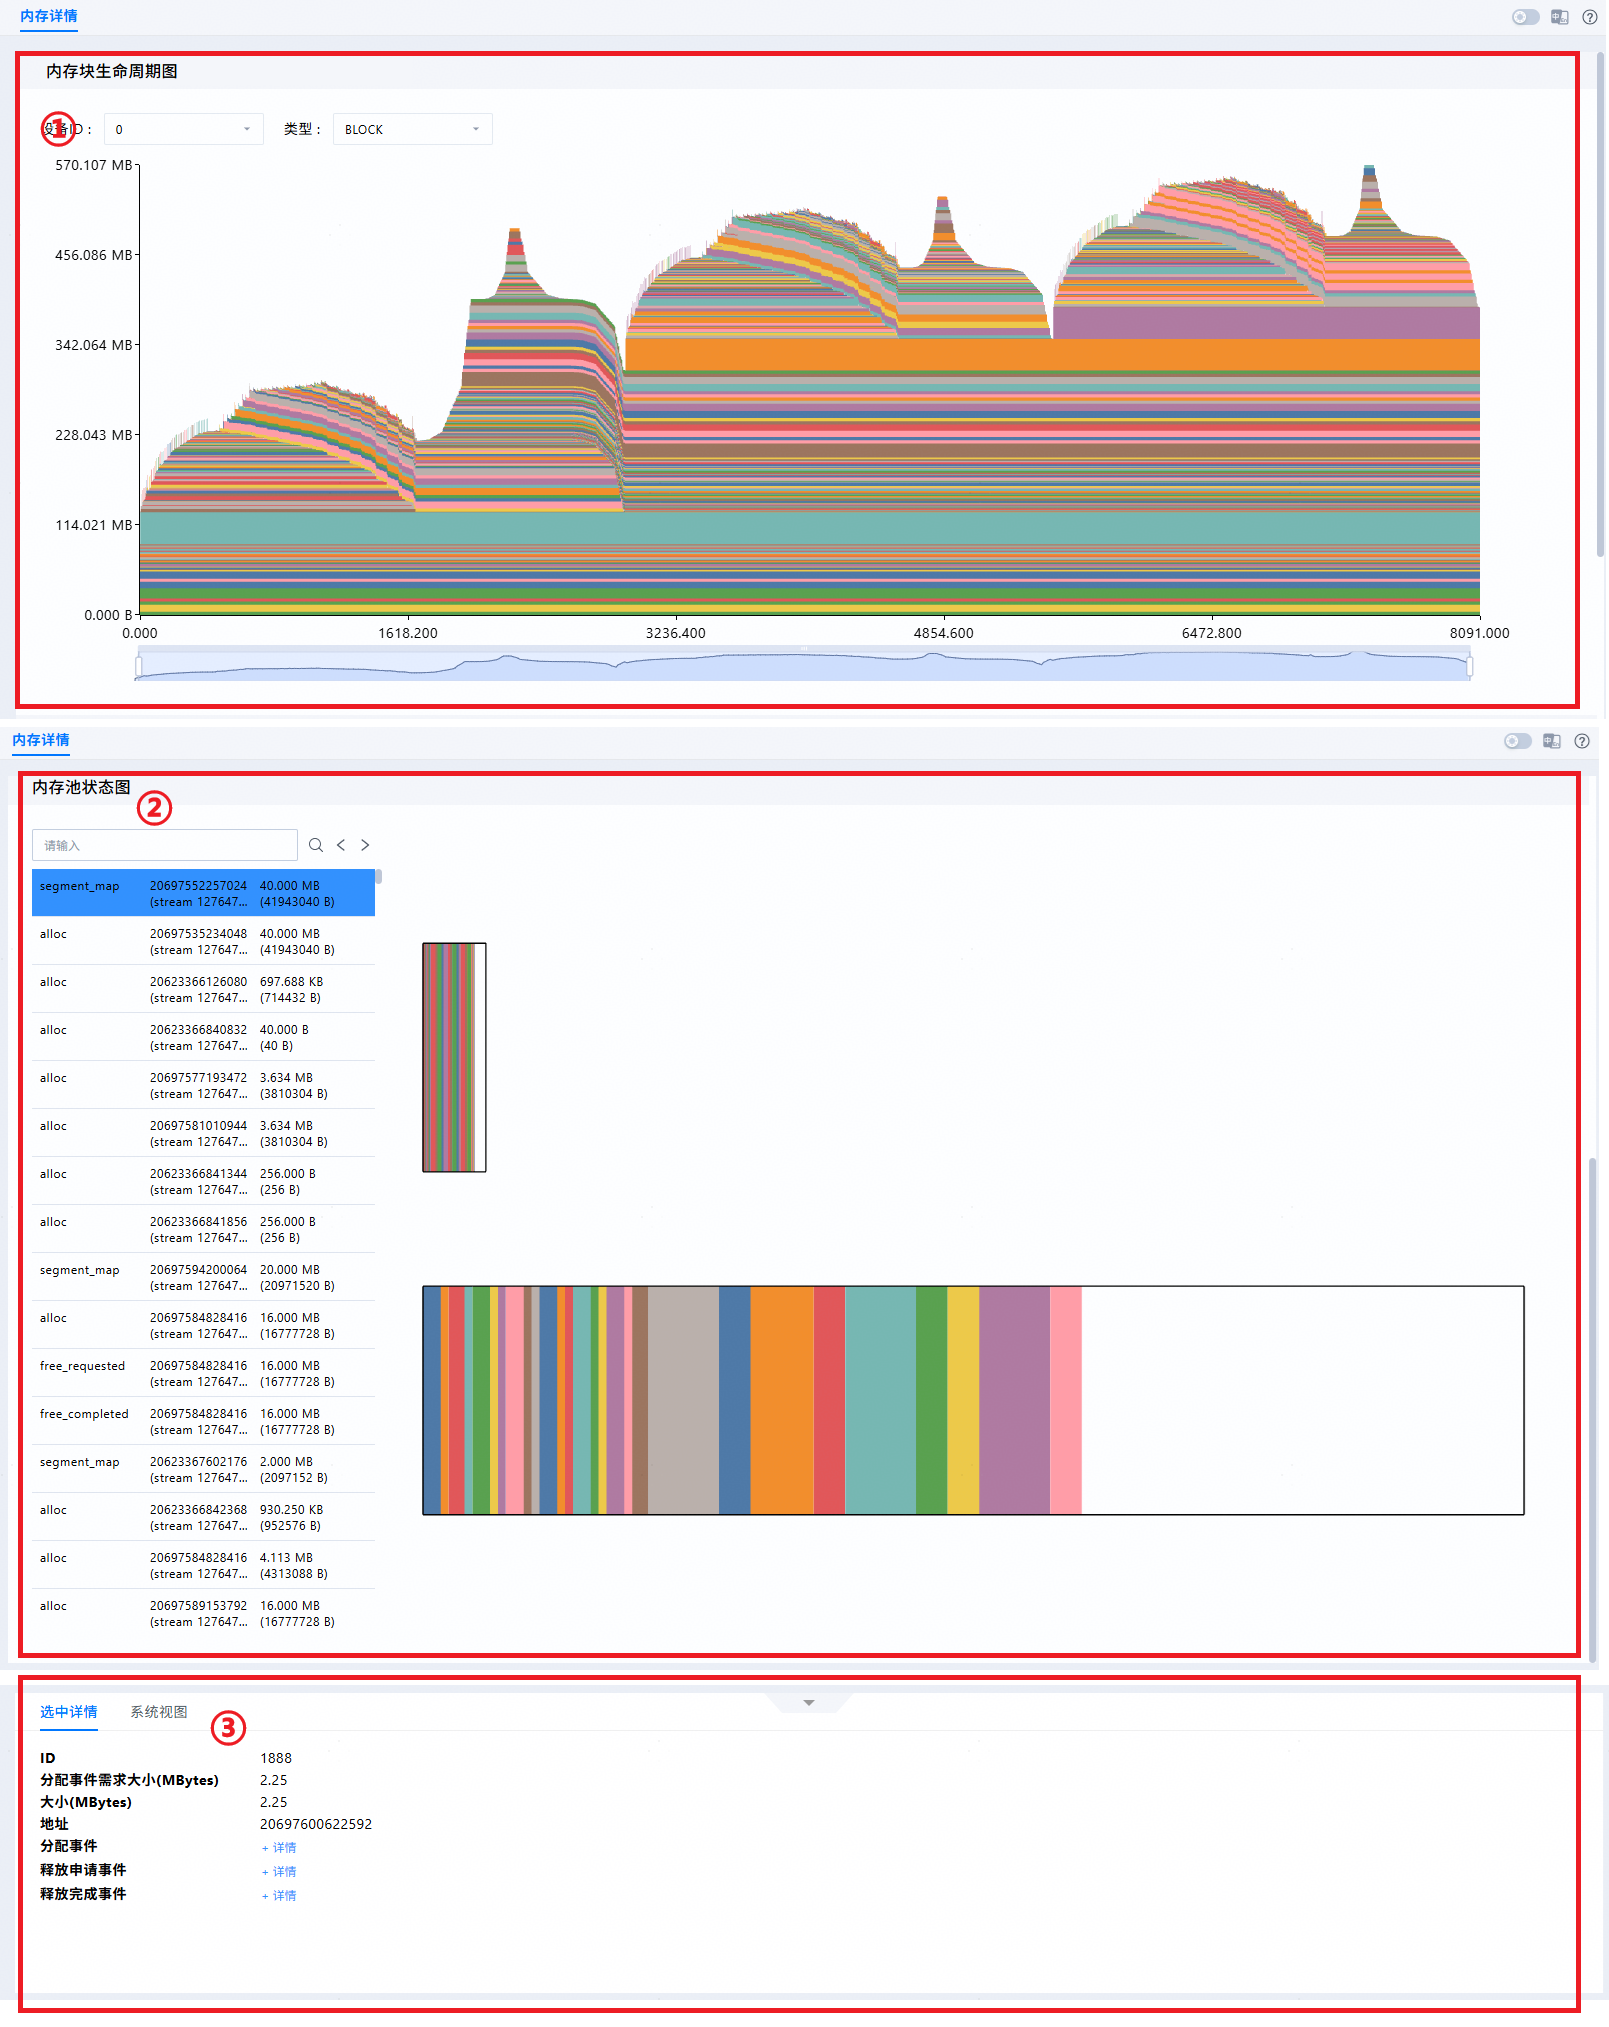Viewport: 1609px width, 2027px height.
Task: Select alloc row 20623366840832 40.000 B
Action: [x=203, y=1037]
